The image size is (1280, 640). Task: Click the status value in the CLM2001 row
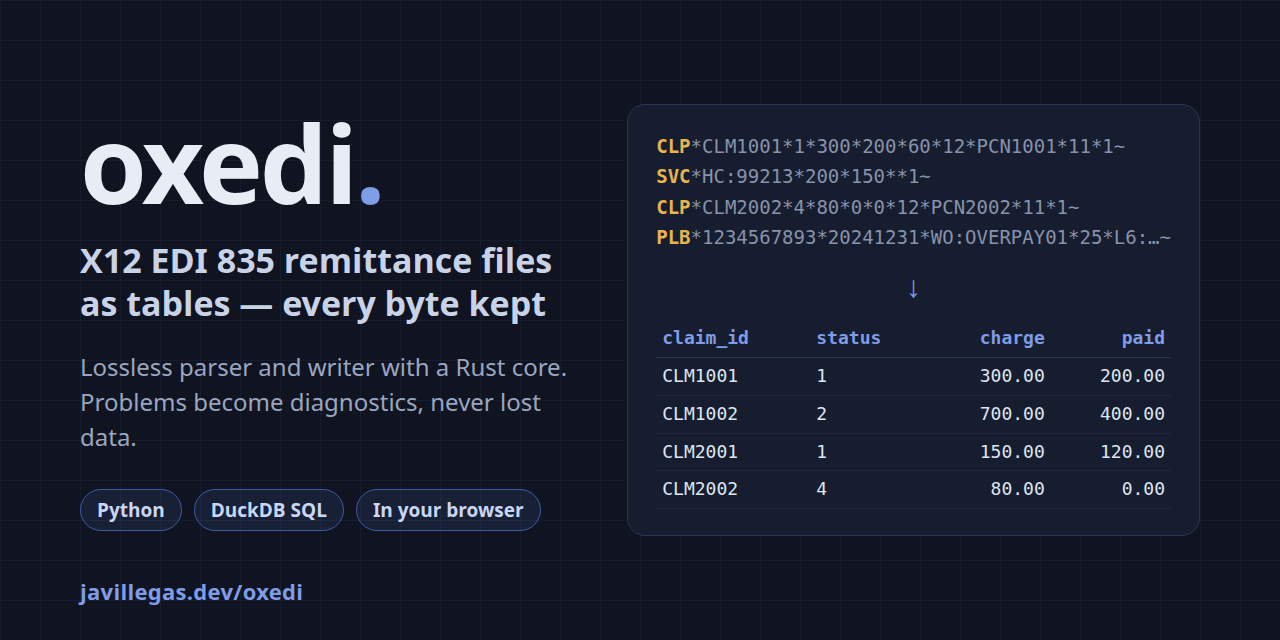click(822, 452)
